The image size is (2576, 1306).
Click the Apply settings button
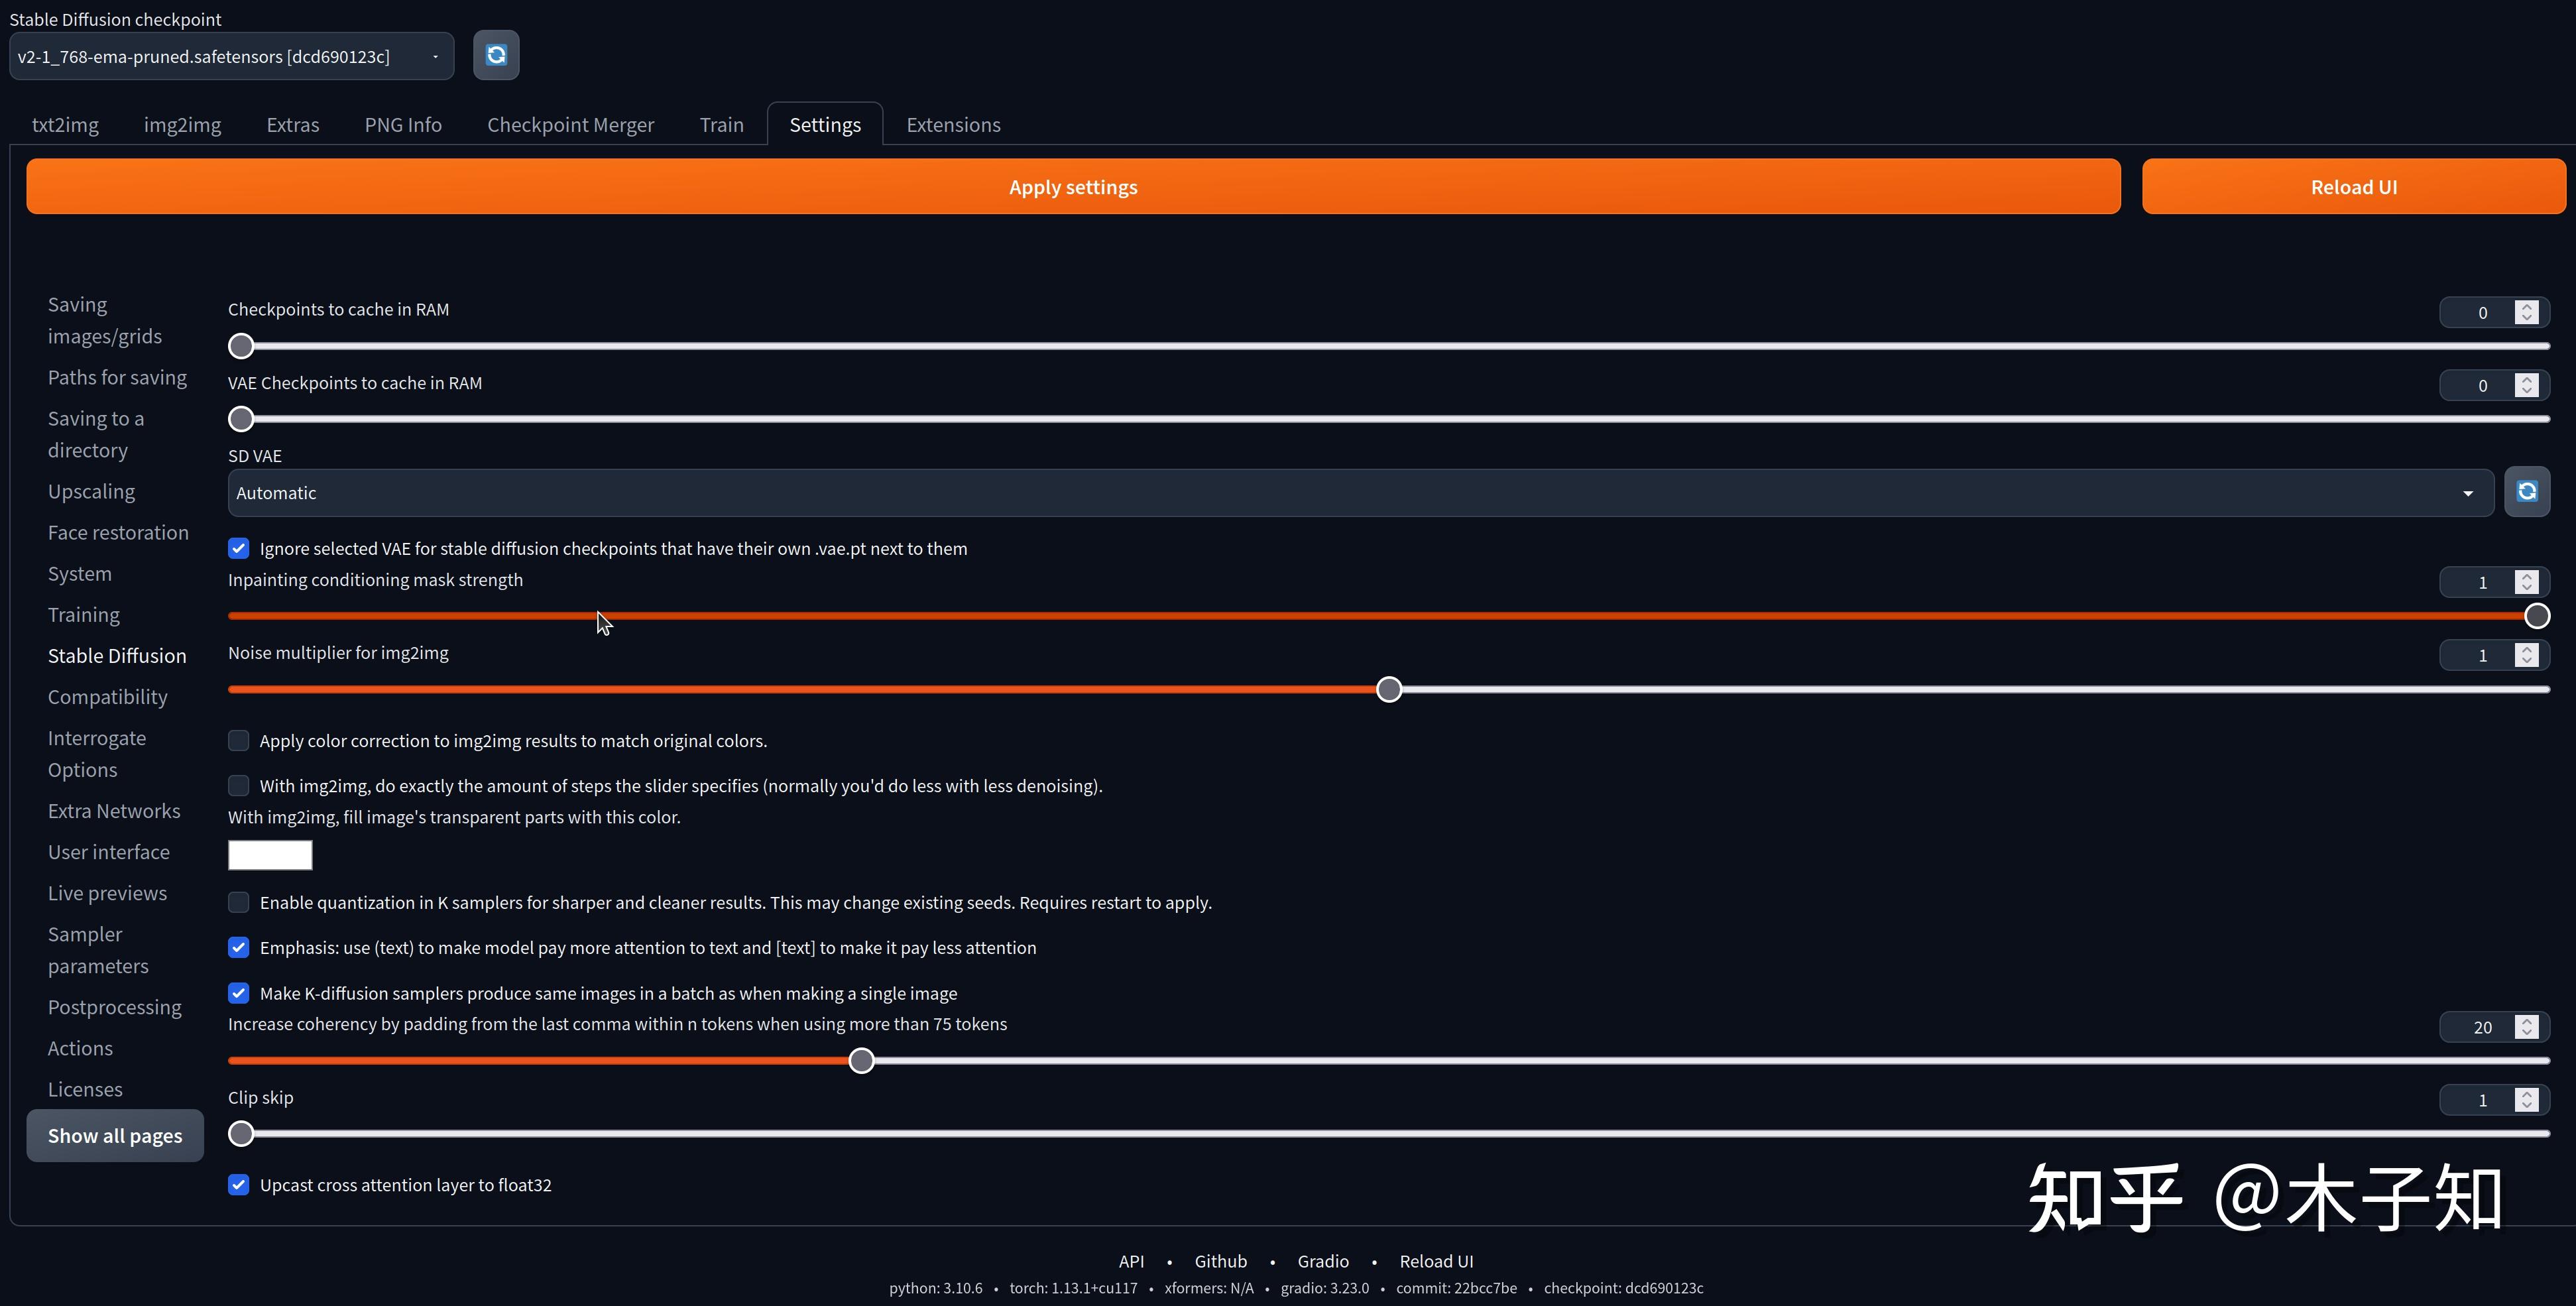tap(1073, 186)
